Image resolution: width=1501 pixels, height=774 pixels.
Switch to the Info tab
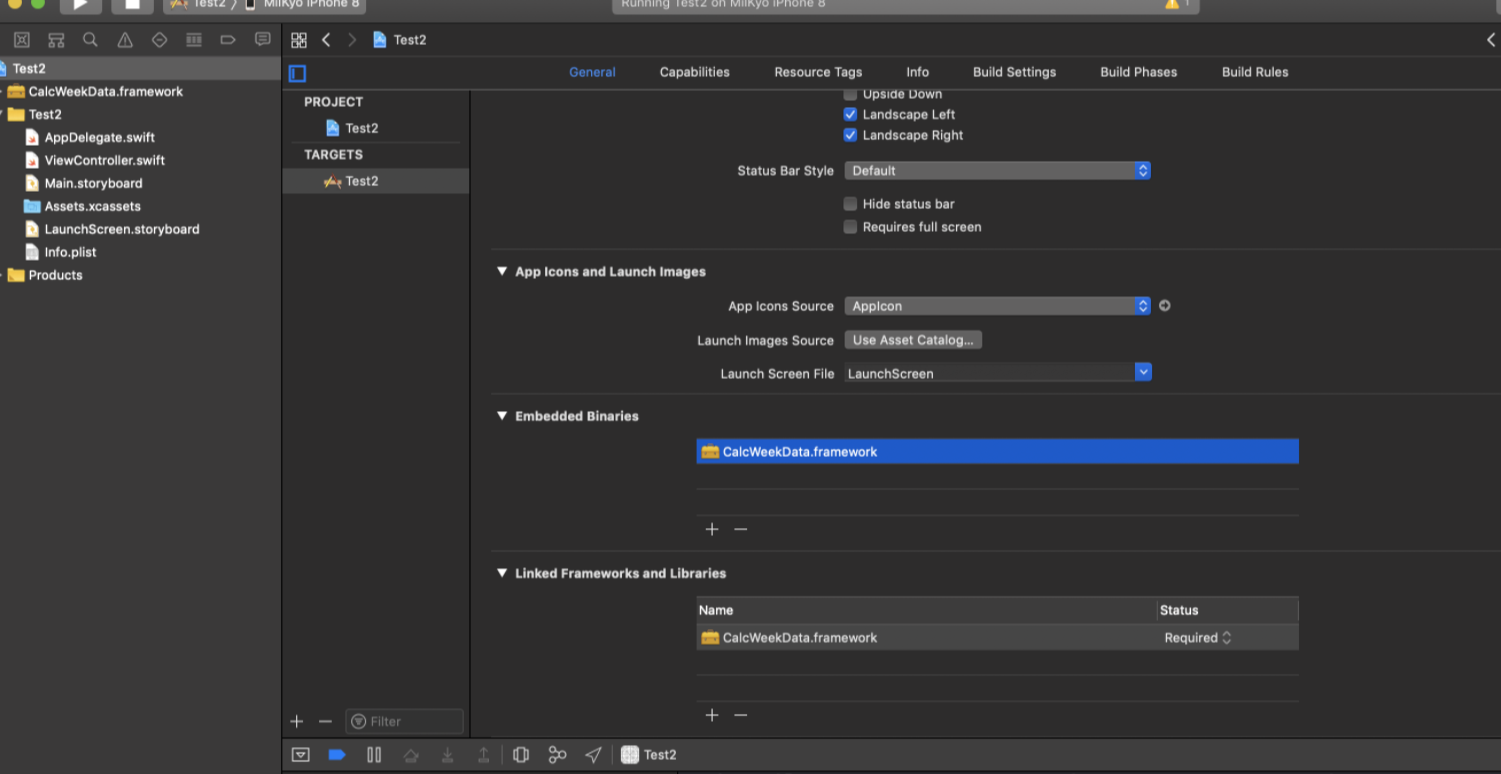pyautogui.click(x=918, y=72)
